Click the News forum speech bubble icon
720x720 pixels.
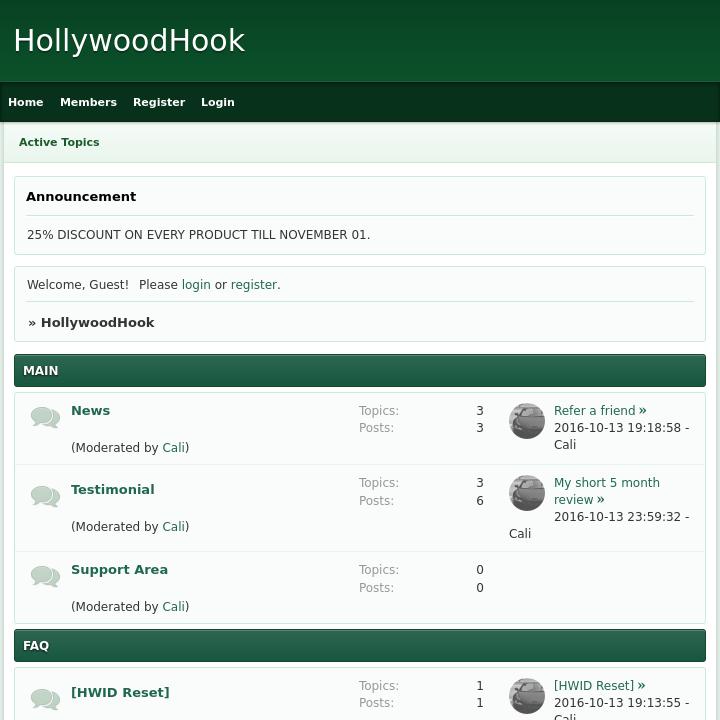(x=45, y=417)
